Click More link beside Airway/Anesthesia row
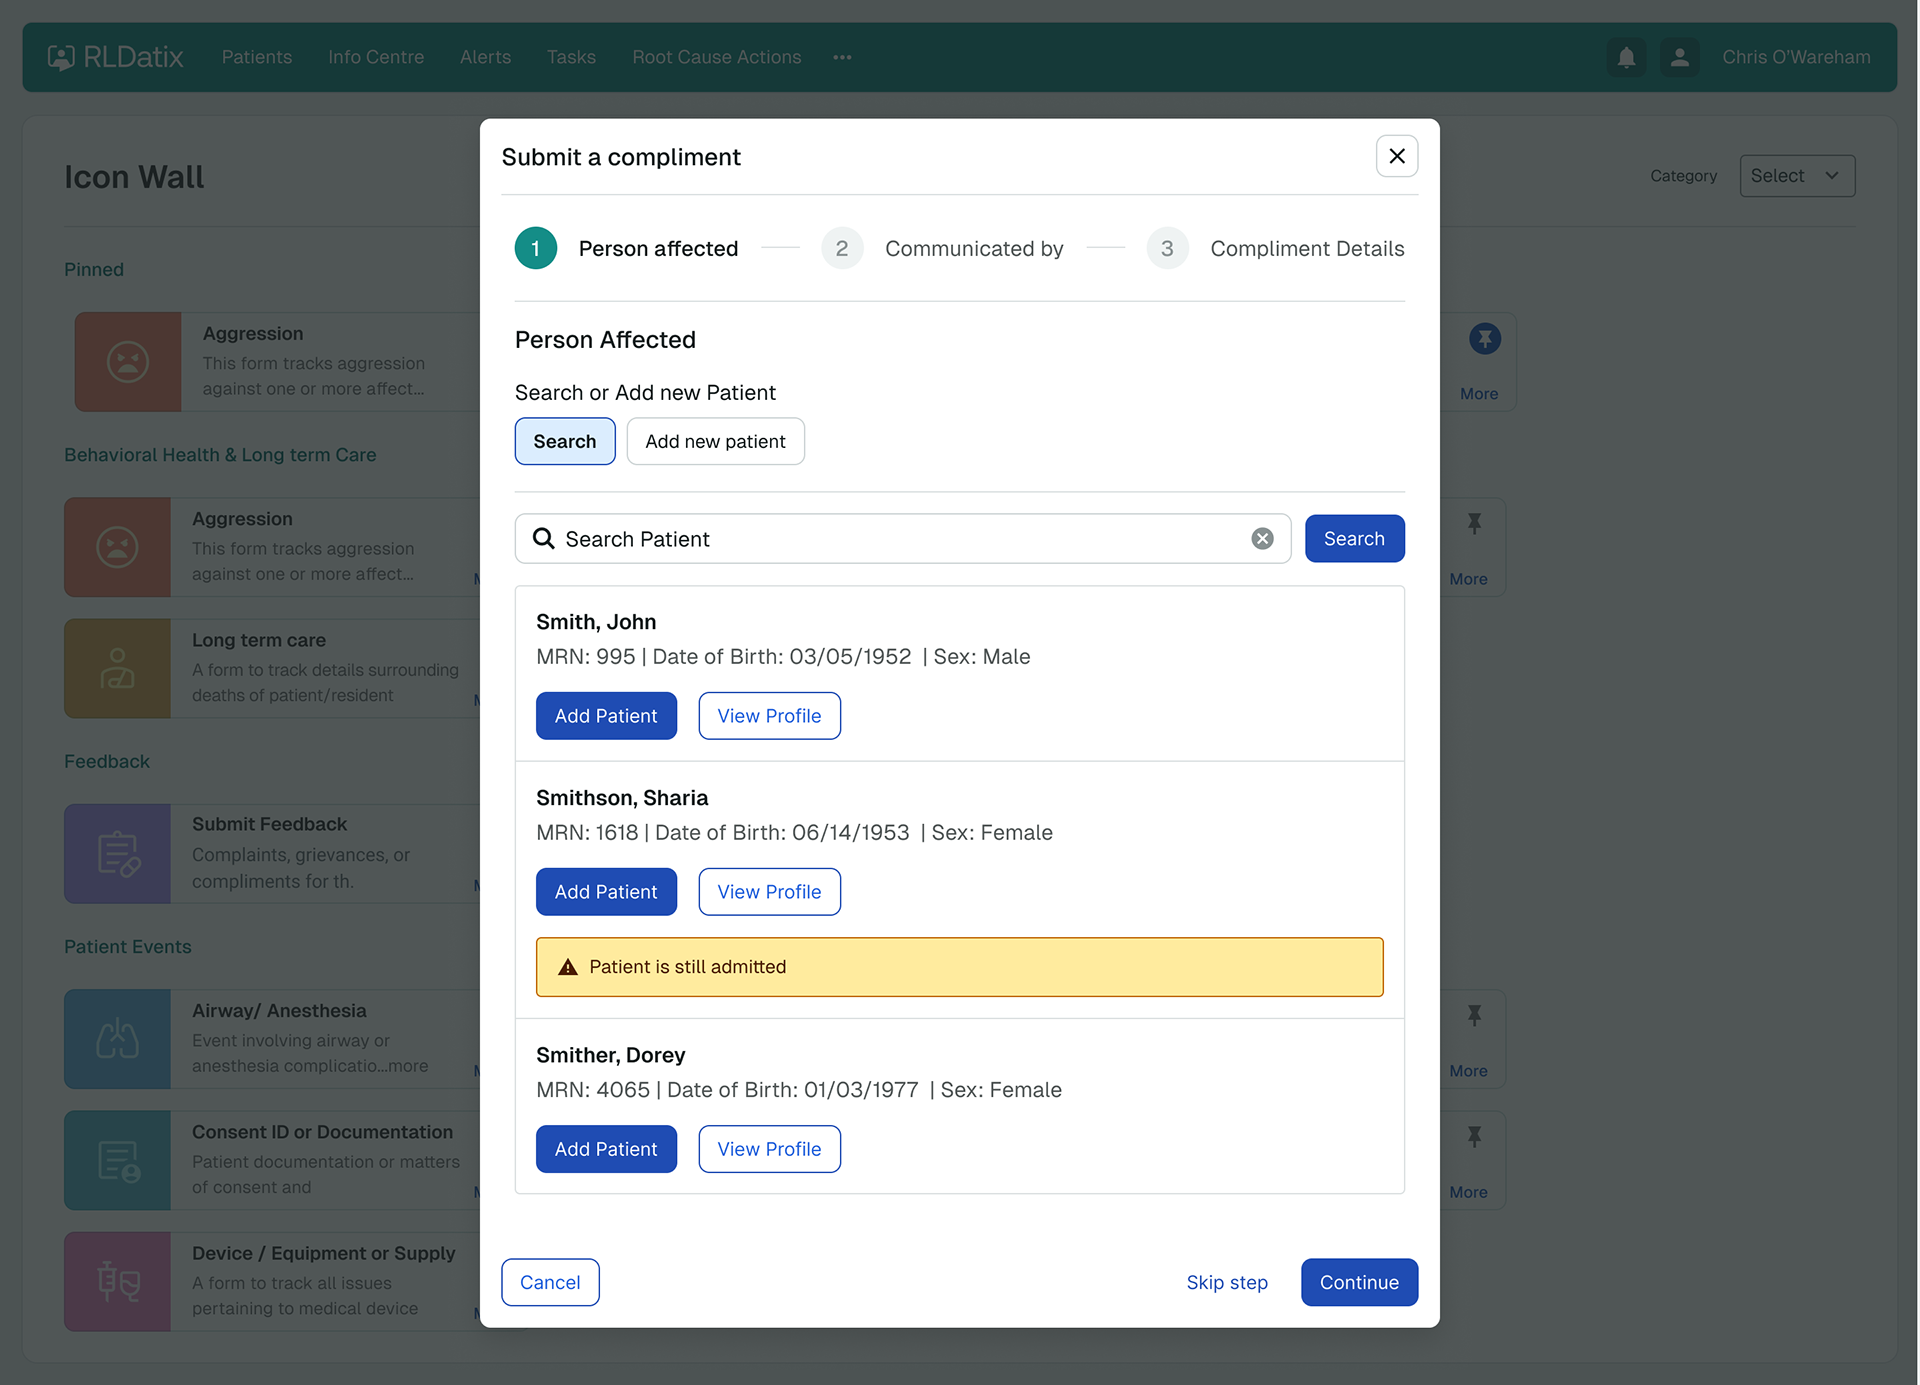Viewport: 1920px width, 1385px height. point(1468,1071)
